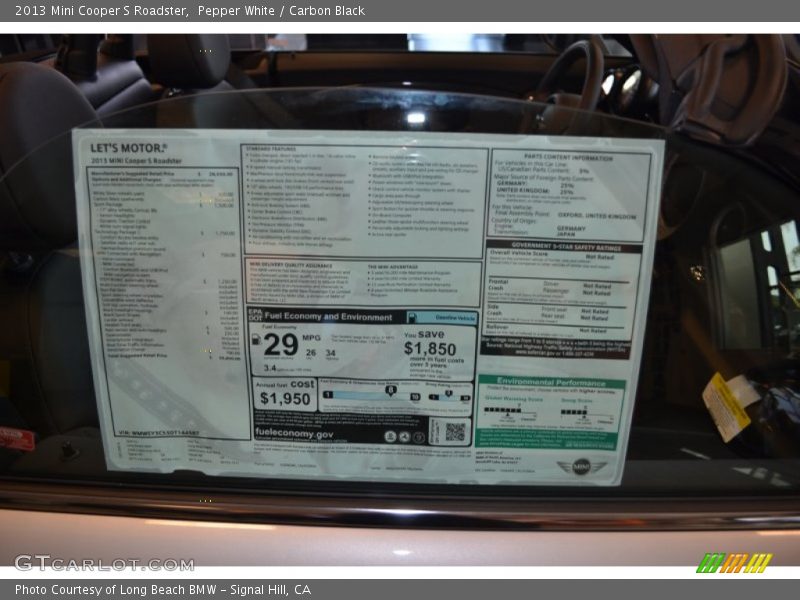Click the round agency seals near fueleconomy.gov
Screen dimensions: 800x600
404,436
